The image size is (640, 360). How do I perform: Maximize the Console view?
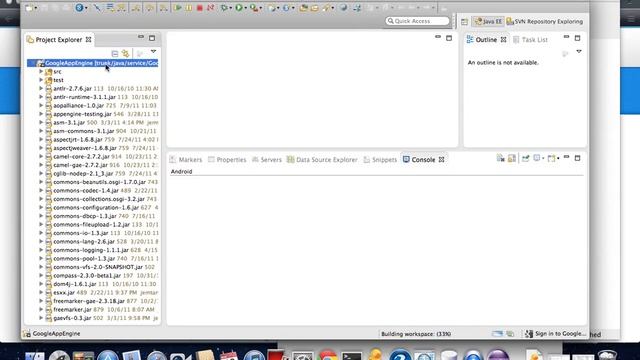point(577,158)
